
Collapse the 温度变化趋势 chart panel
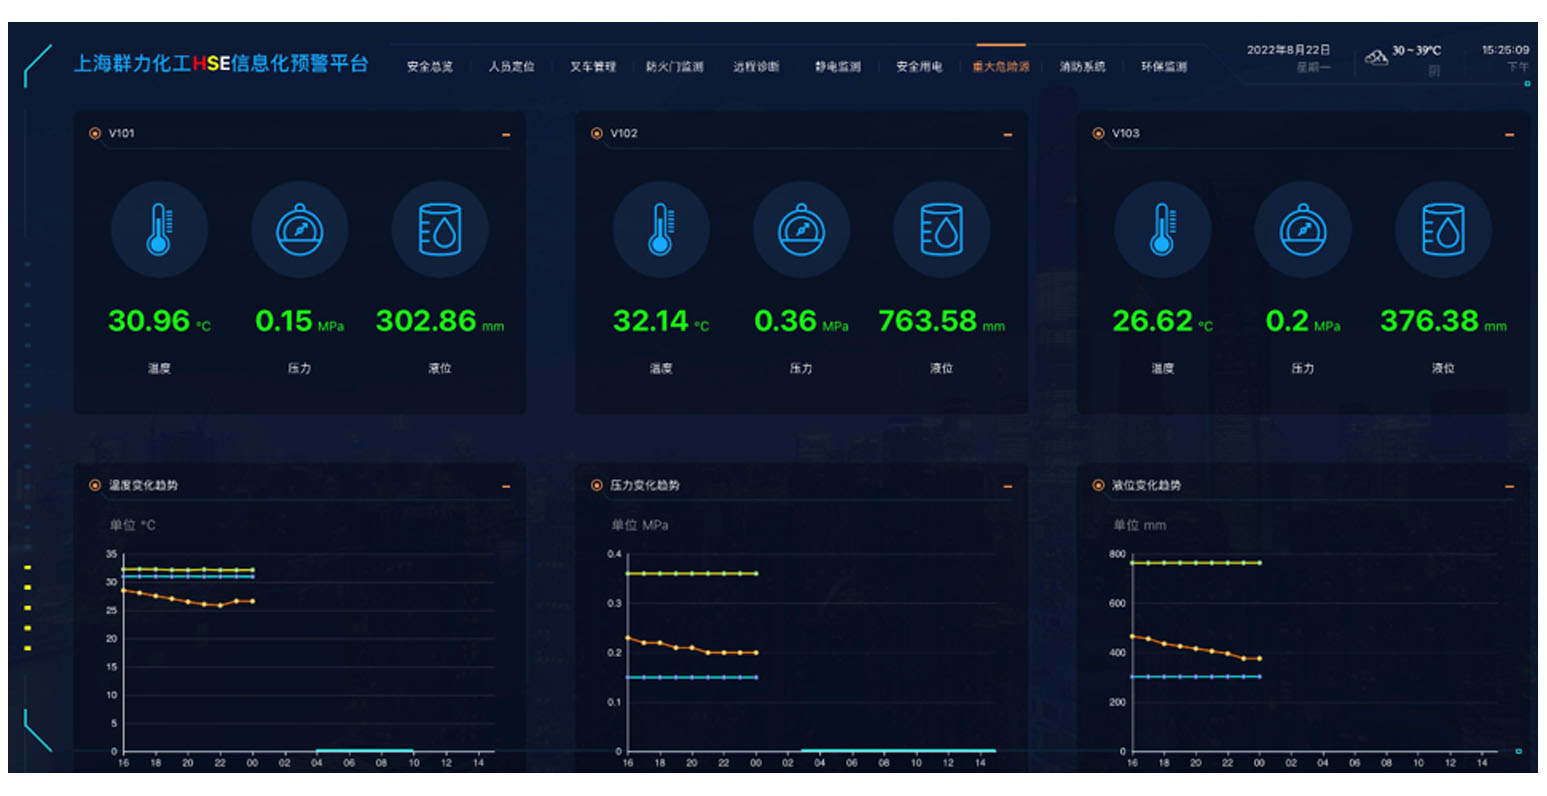tap(506, 486)
